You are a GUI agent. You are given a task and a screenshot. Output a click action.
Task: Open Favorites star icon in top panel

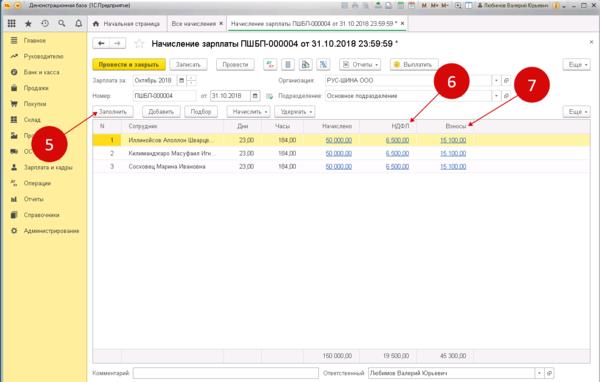point(28,24)
